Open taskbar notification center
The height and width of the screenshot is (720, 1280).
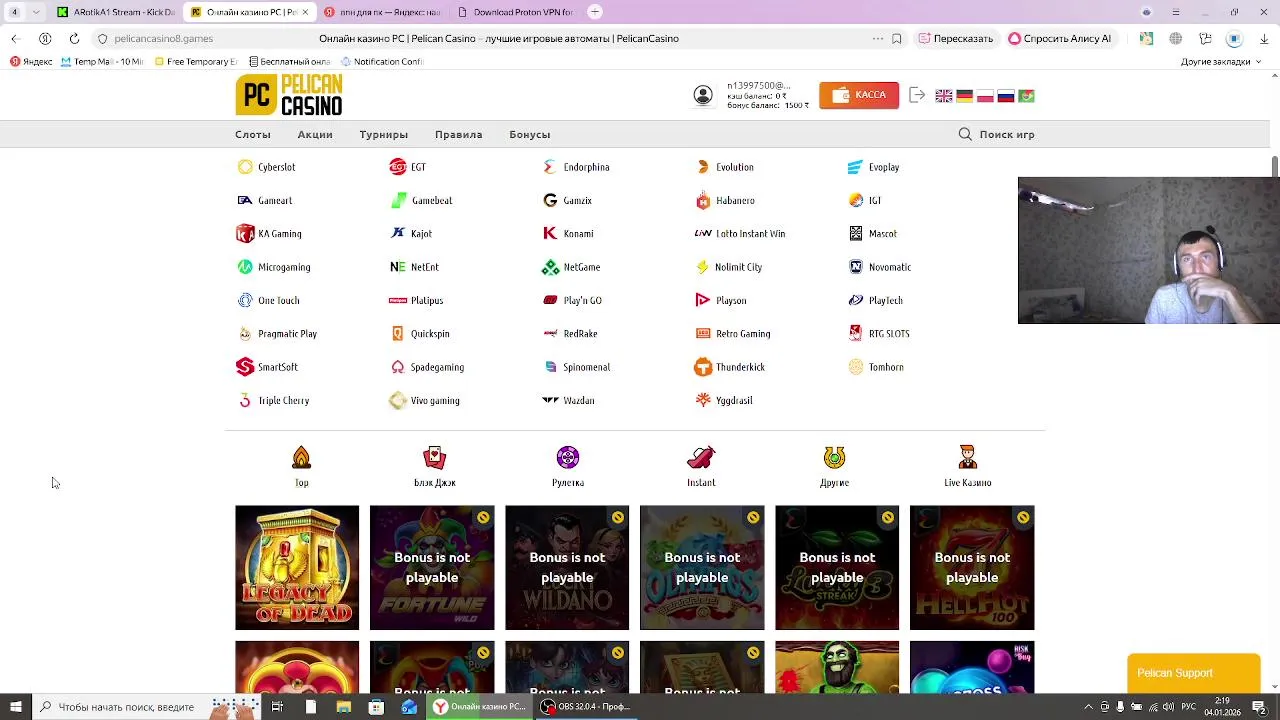[1259, 706]
